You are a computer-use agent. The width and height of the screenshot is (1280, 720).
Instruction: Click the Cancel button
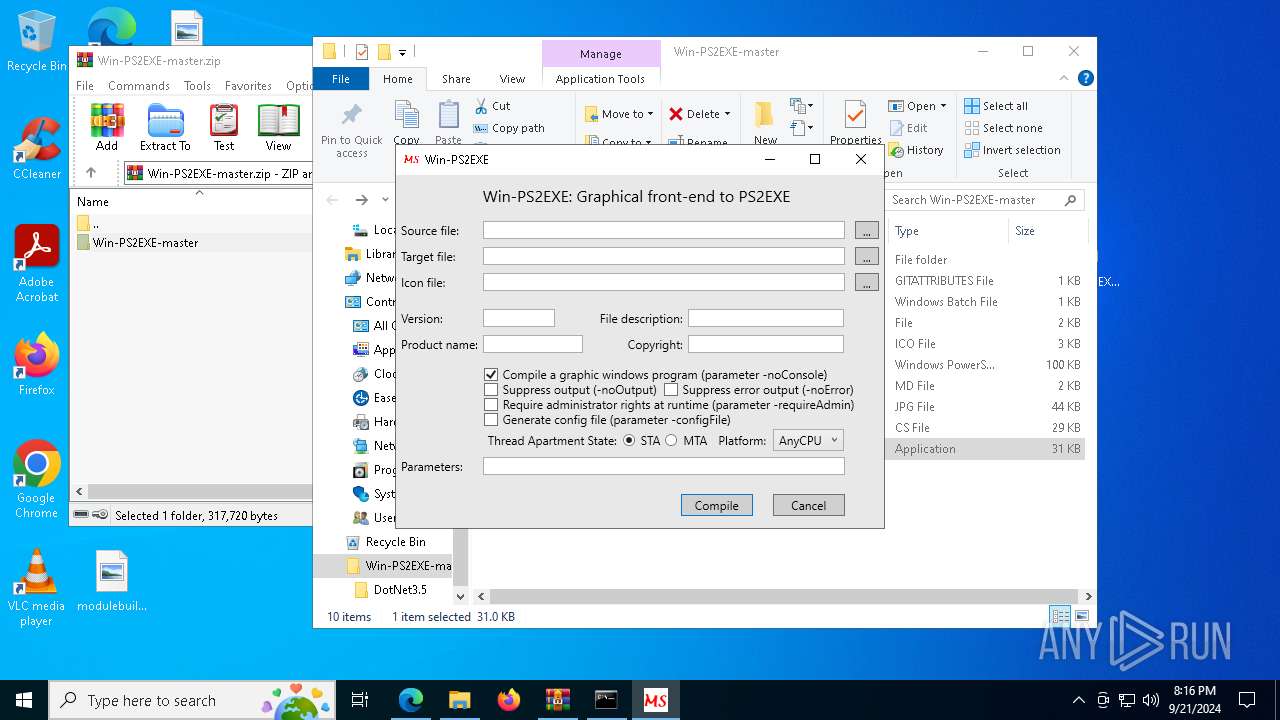(809, 505)
